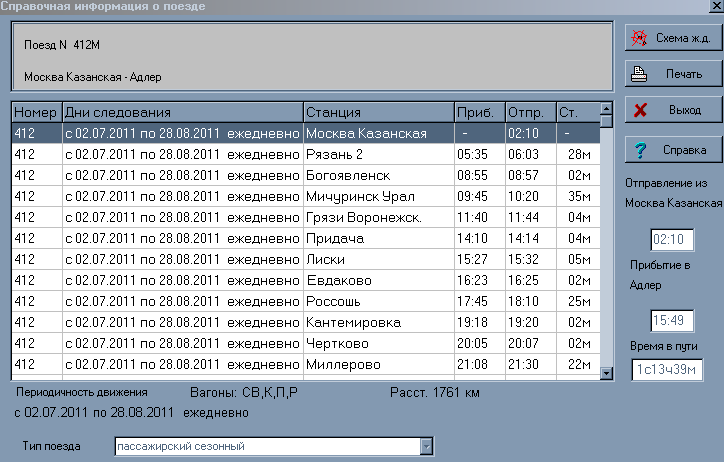Click the Ст. column header
Viewport: 724px width, 462px height.
(x=578, y=112)
